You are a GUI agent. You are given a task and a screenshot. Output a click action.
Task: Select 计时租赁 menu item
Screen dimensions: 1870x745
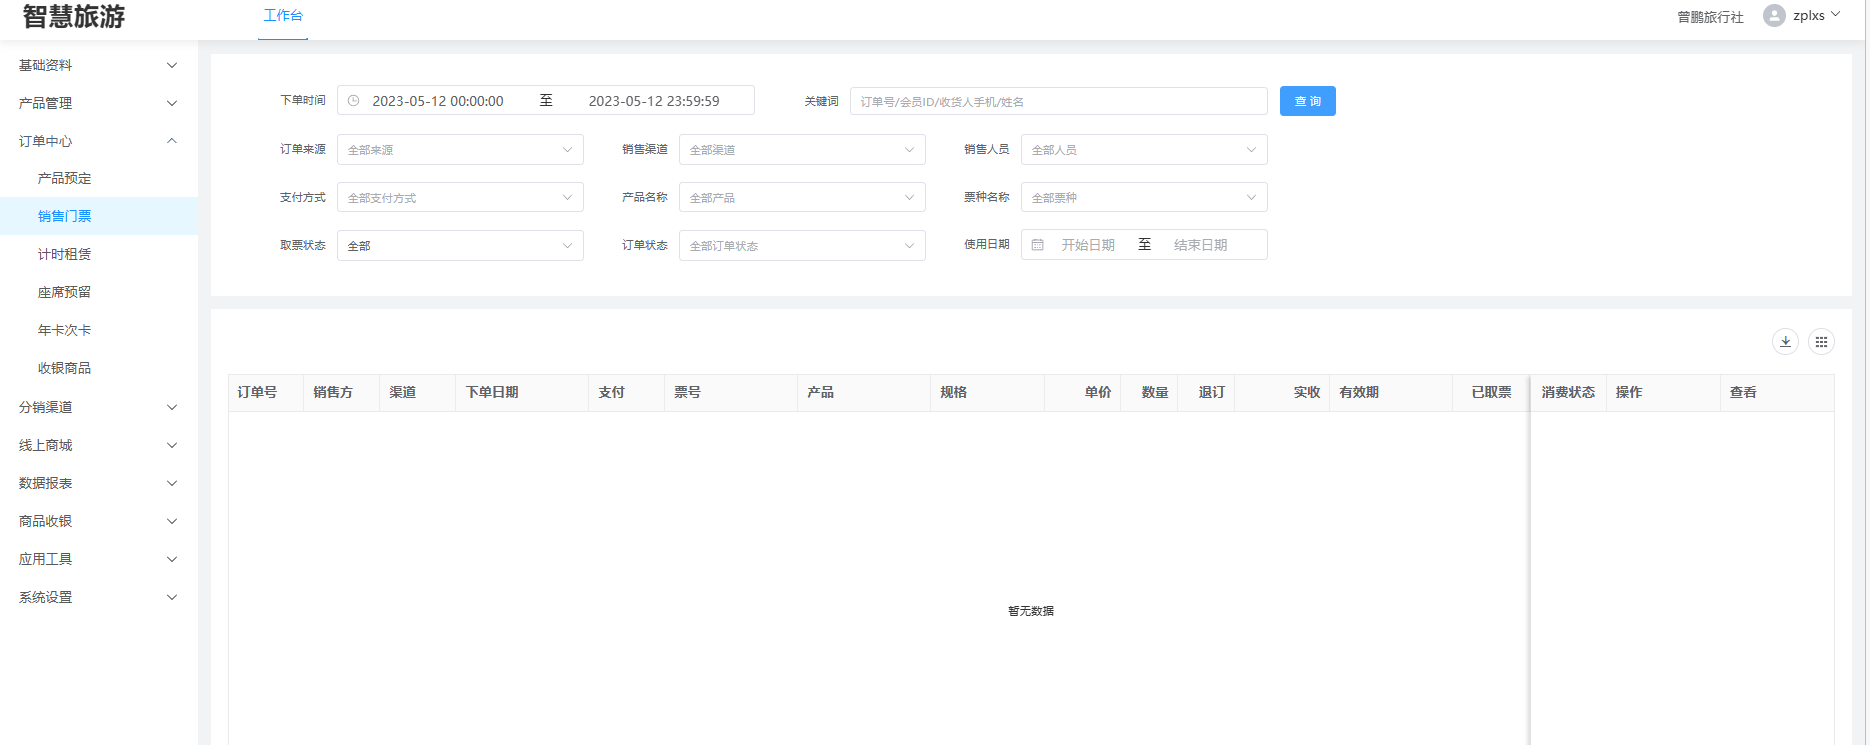coord(64,254)
